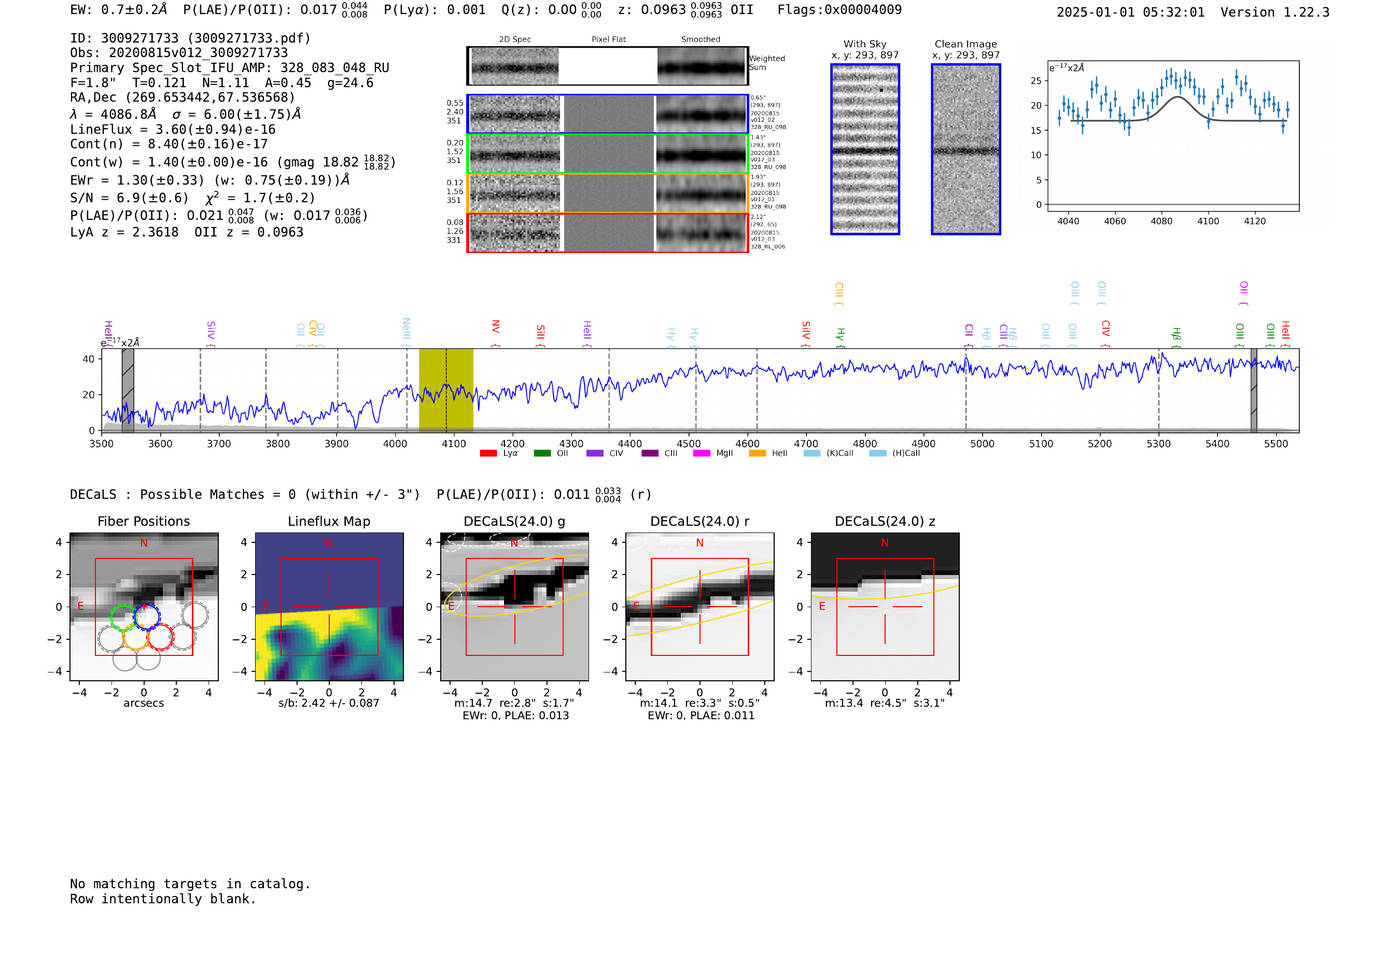1400x953 pixels.
Task: Select the red-bordered 2D spectrum row
Action: pos(608,232)
